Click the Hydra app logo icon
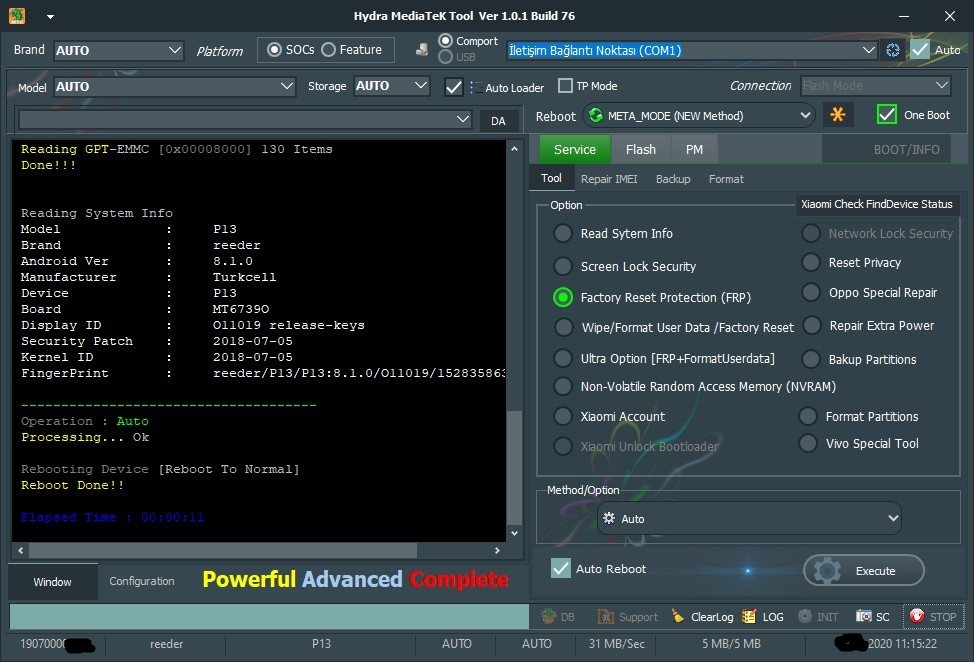 tap(17, 16)
